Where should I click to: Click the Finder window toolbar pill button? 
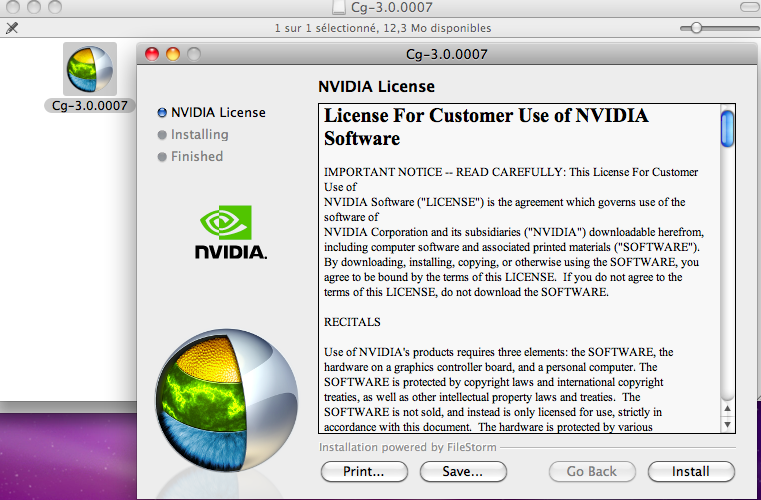(750, 7)
